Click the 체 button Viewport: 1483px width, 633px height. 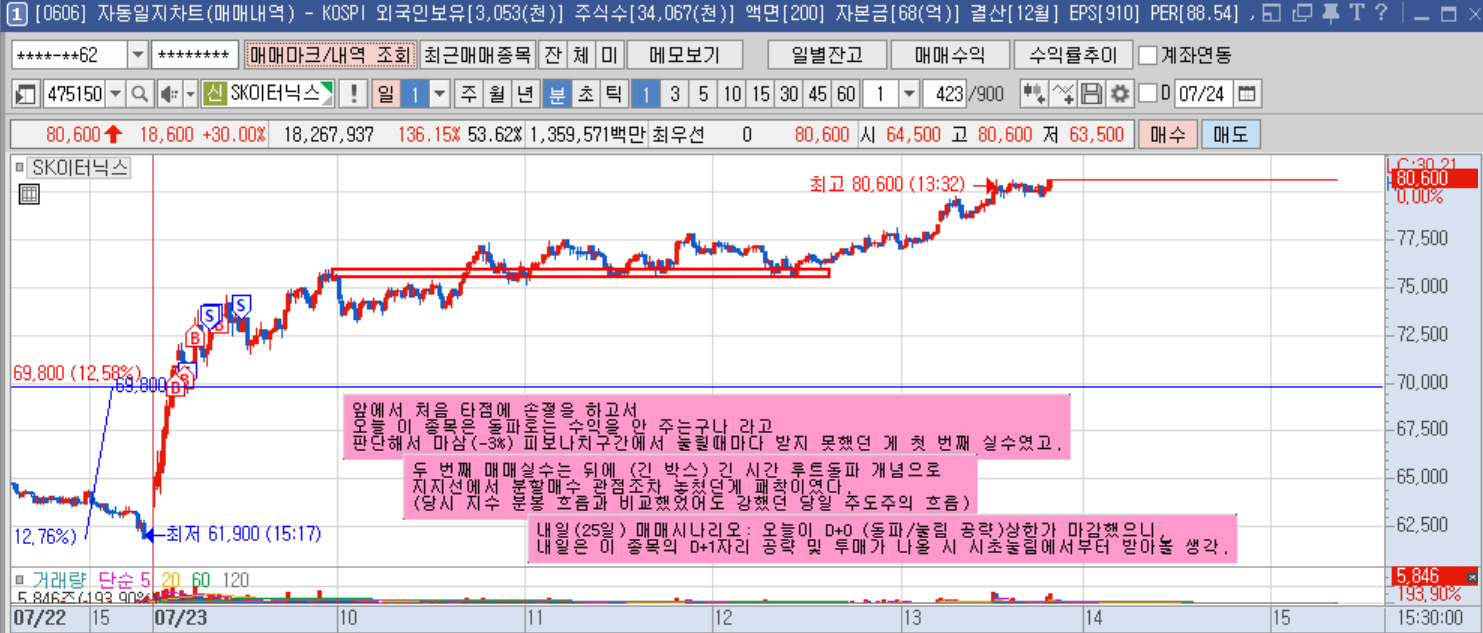coord(581,55)
